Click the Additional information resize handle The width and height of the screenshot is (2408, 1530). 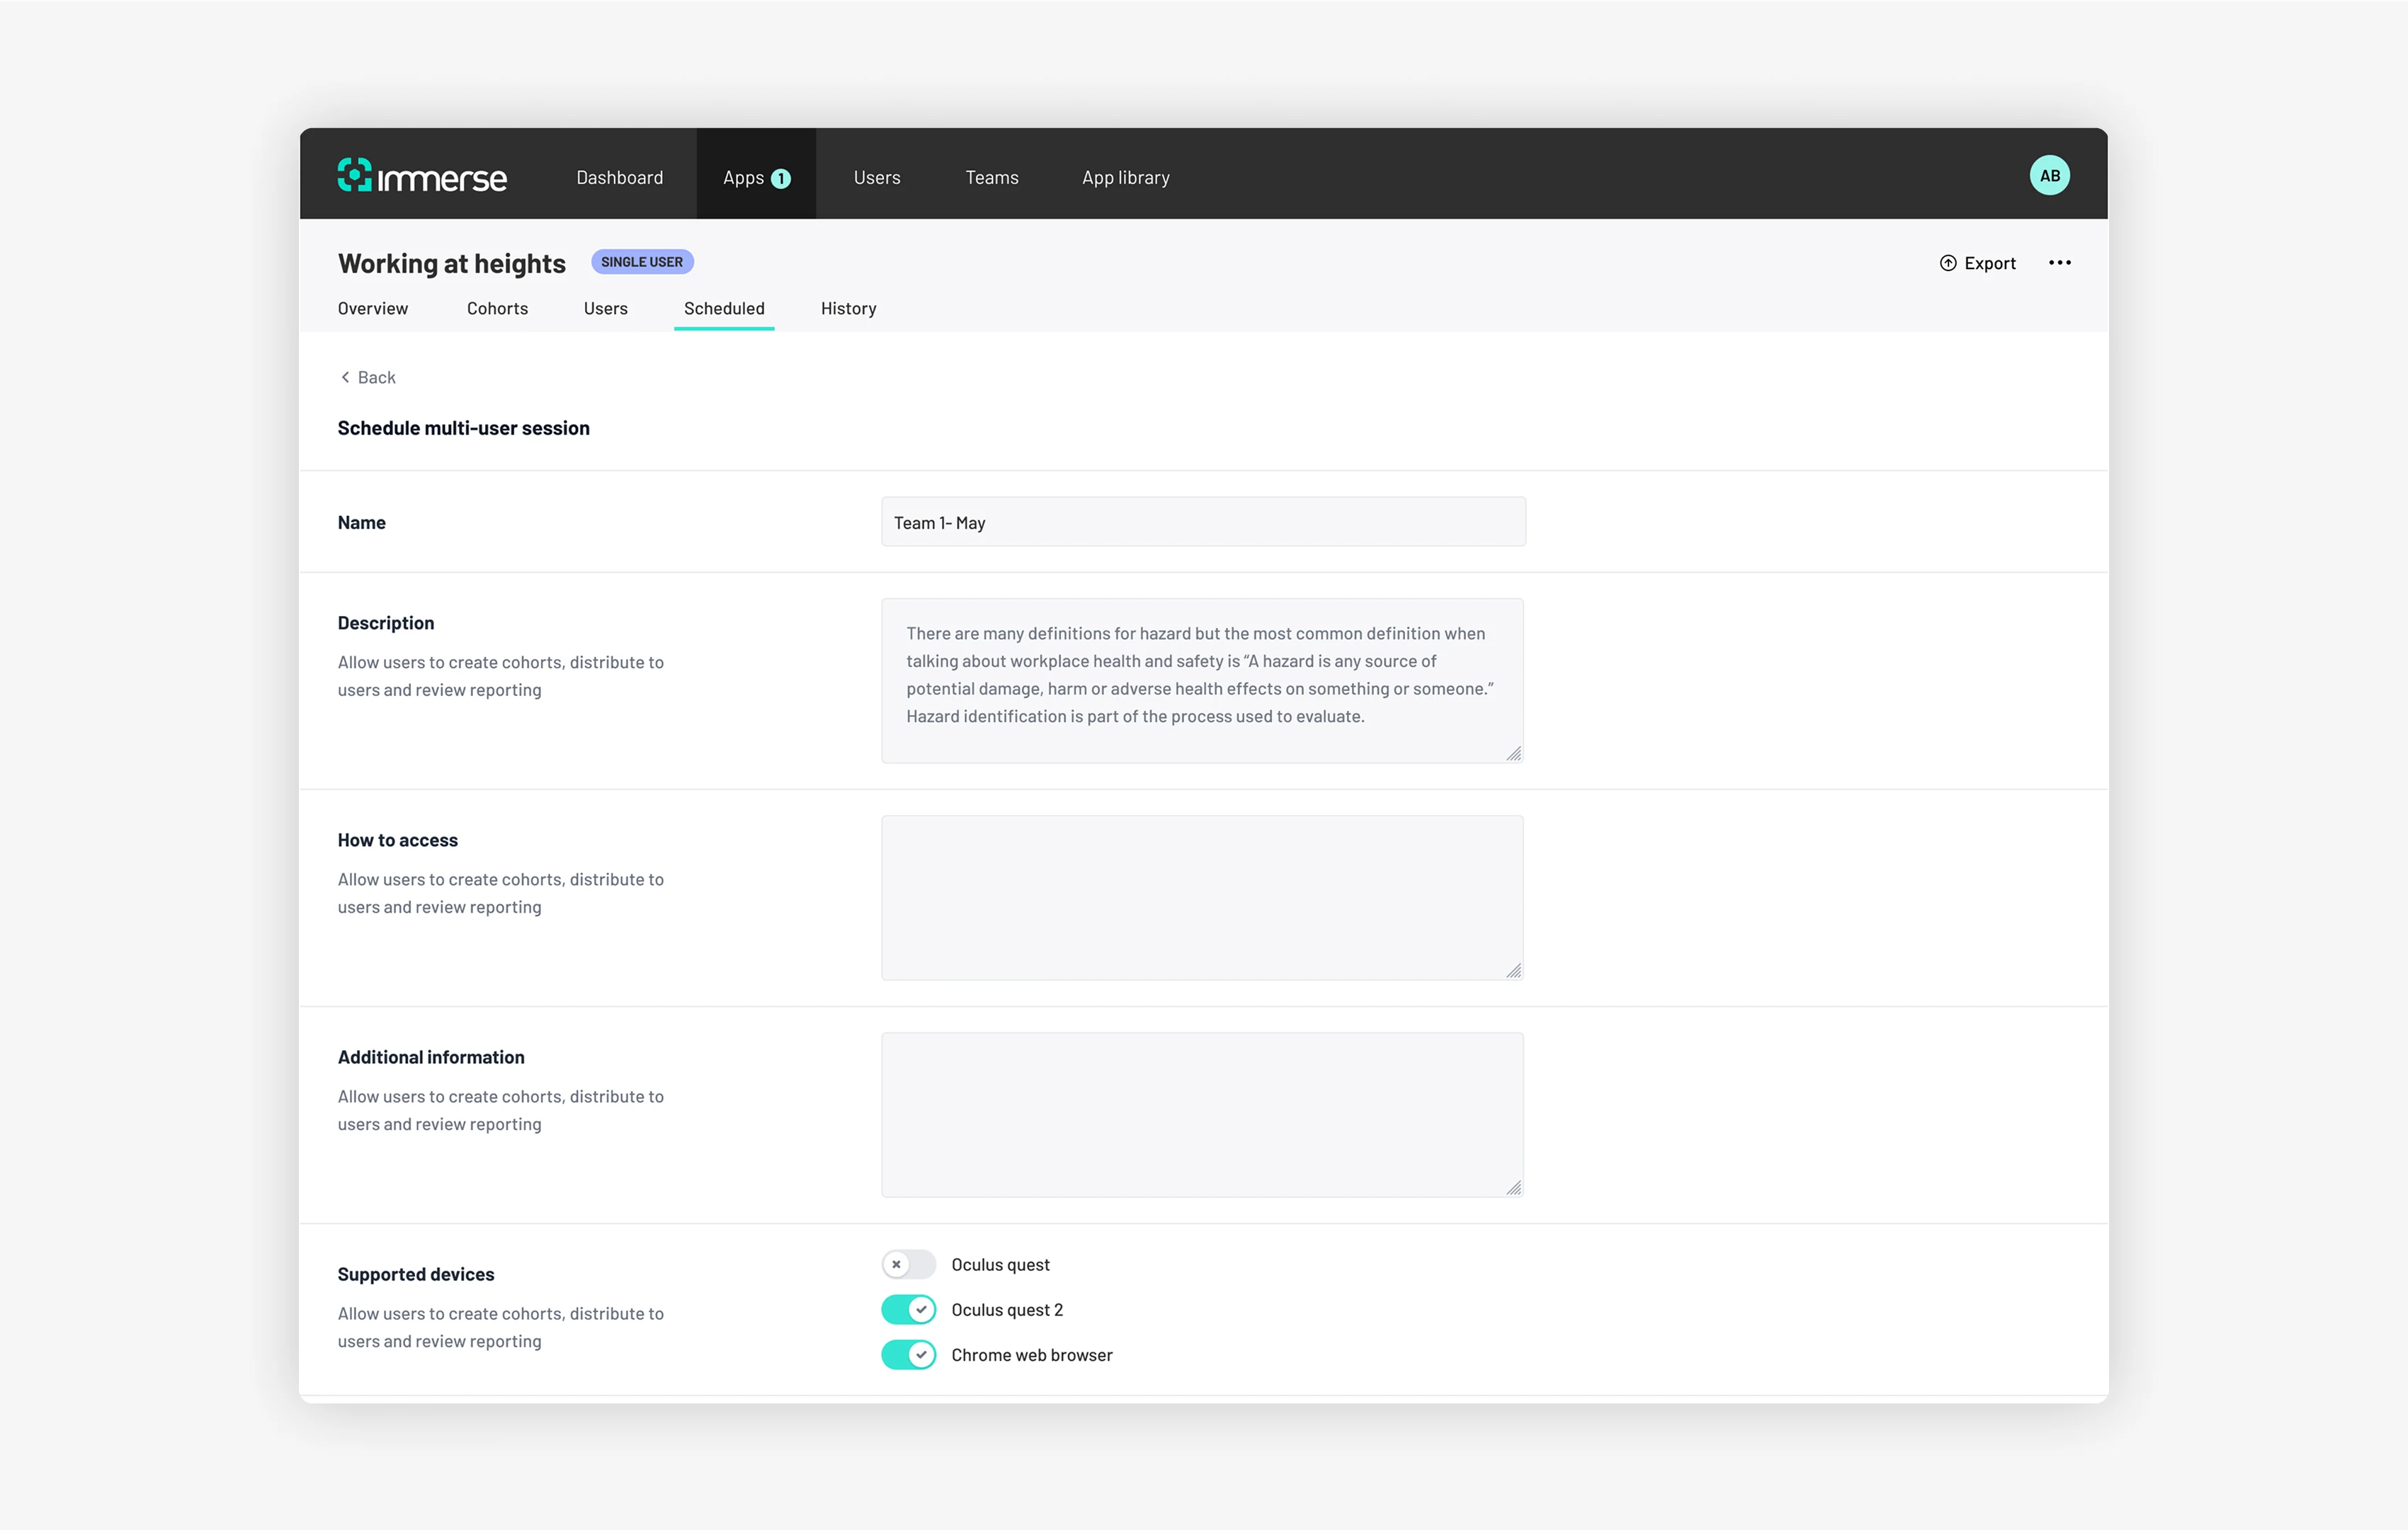point(1514,1187)
